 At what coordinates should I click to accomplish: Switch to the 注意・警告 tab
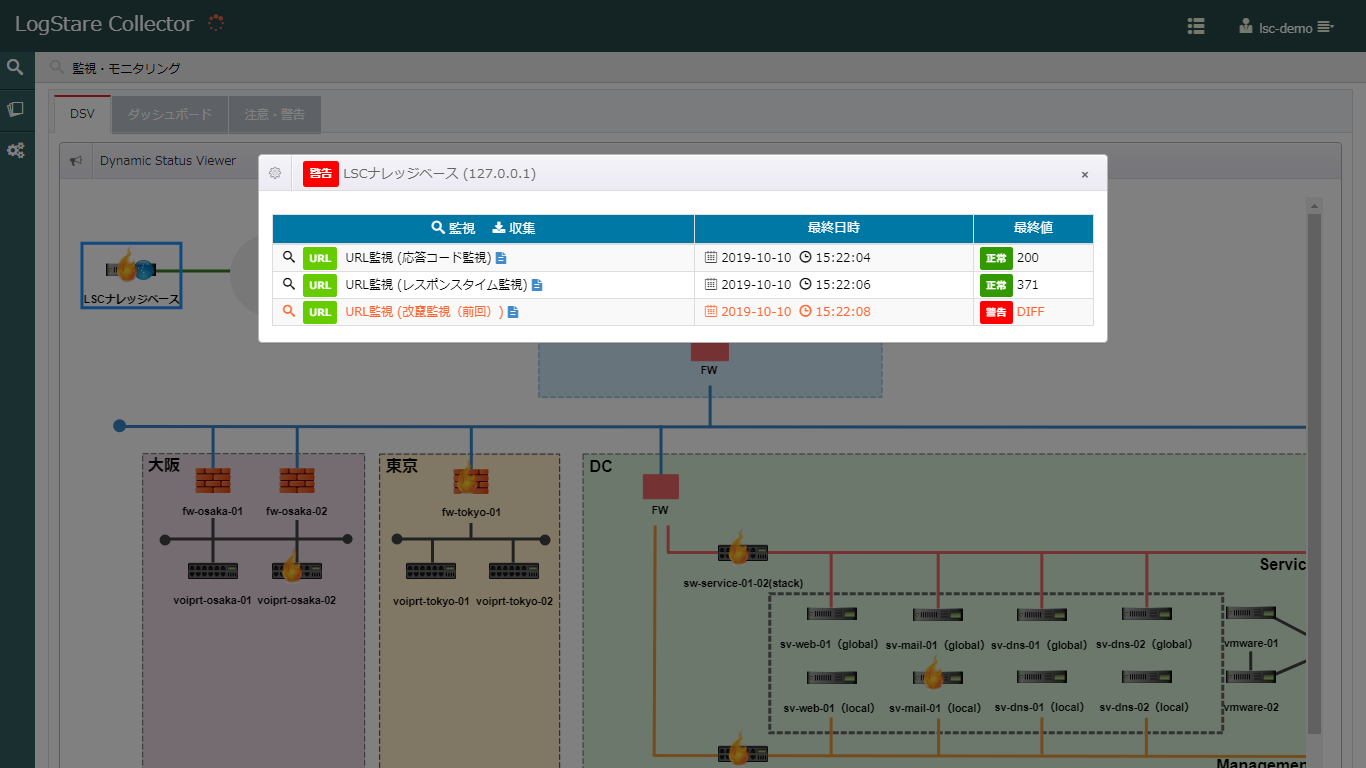click(275, 114)
